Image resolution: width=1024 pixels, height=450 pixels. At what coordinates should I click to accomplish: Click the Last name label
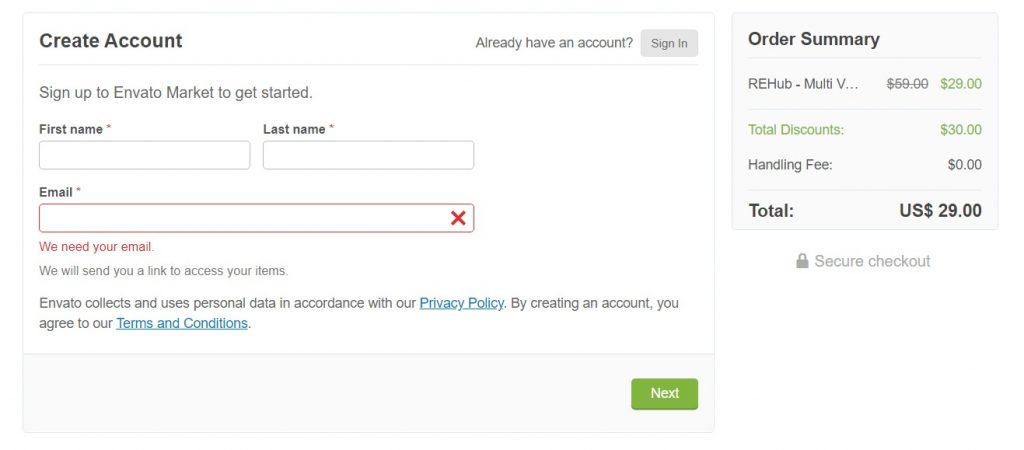tap(294, 129)
